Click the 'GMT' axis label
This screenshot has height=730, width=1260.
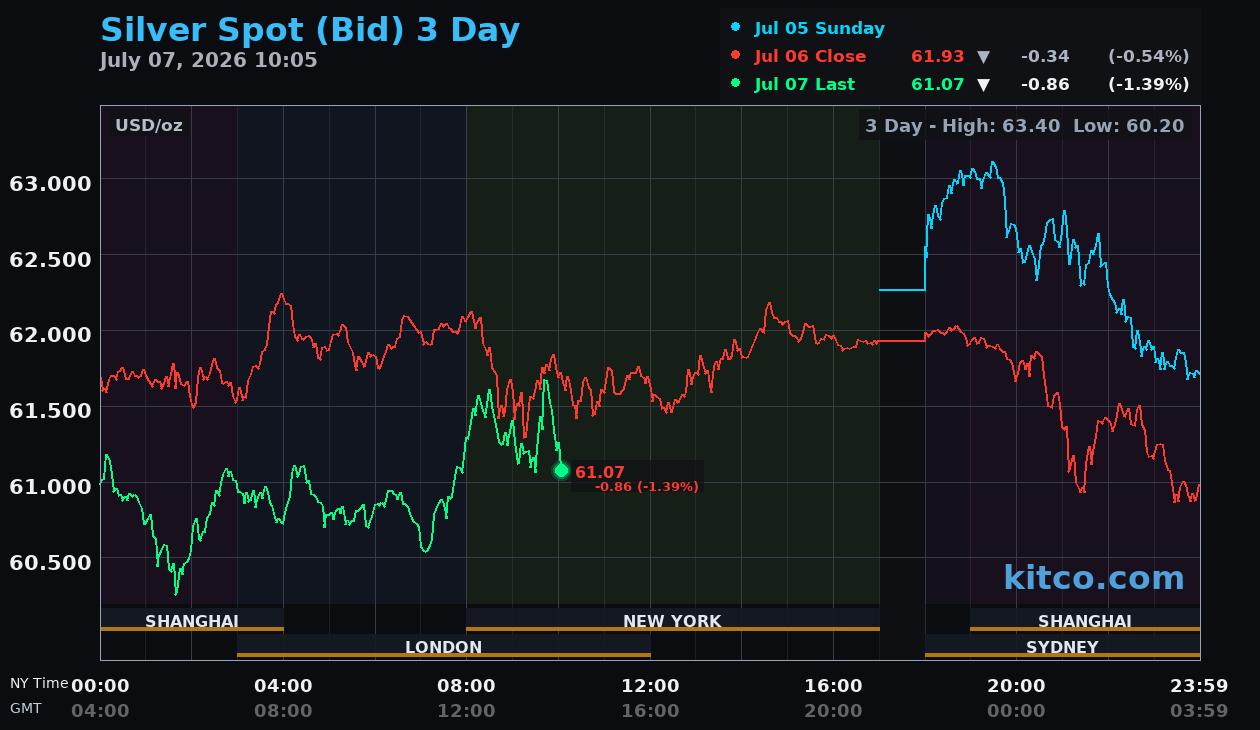pos(26,708)
